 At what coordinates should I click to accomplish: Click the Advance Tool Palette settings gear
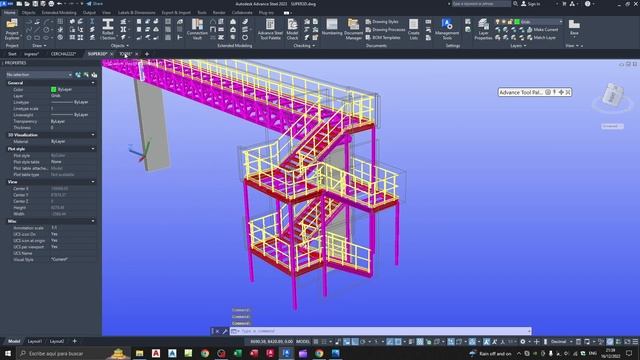[x=548, y=92]
